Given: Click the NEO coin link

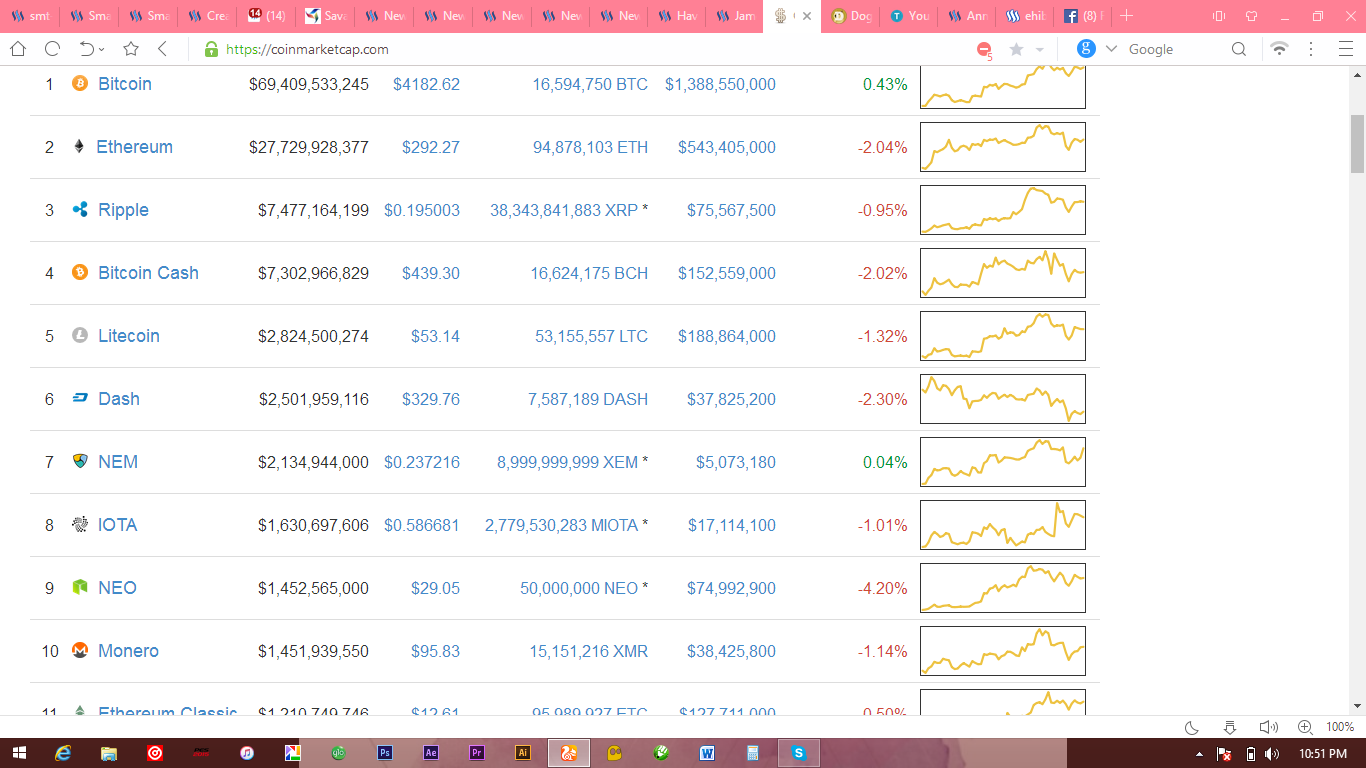Looking at the screenshot, I should pos(117,588).
